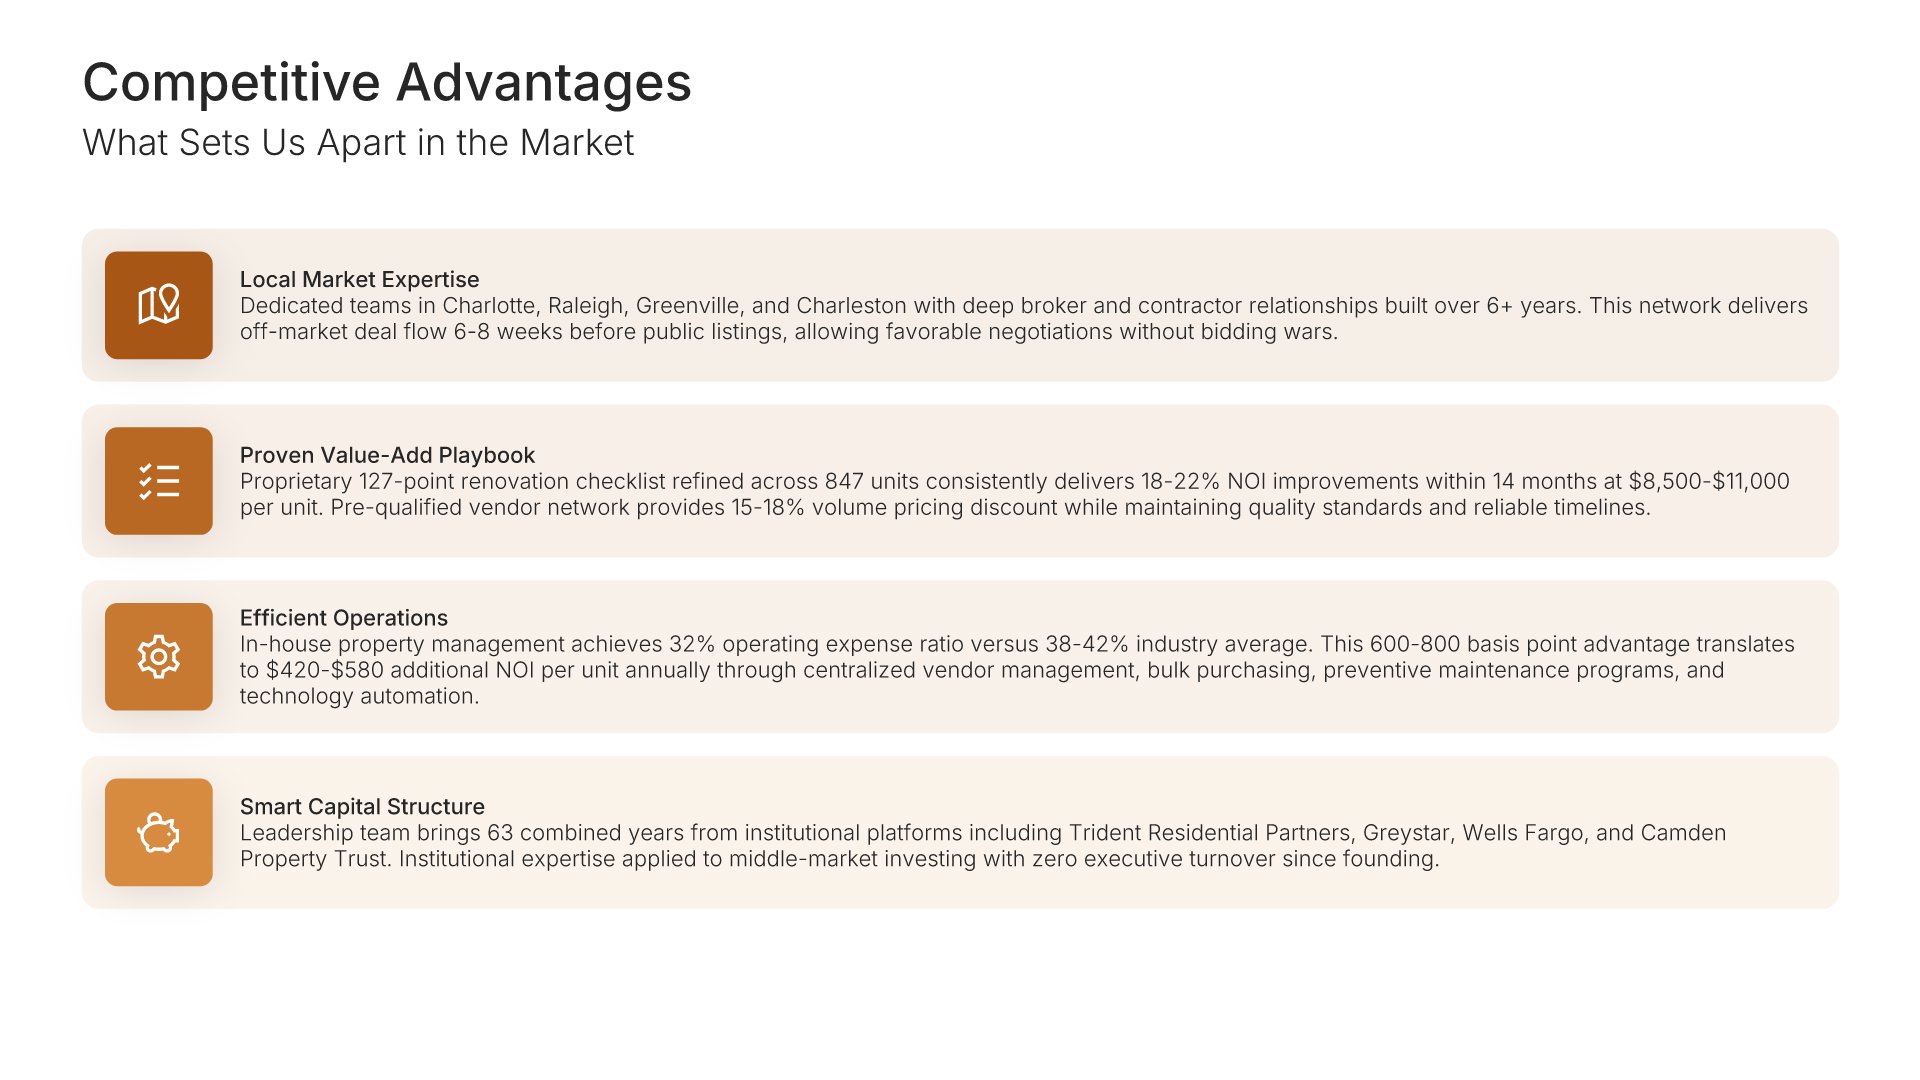Image resolution: width=1920 pixels, height=1080 pixels.
Task: Click the checklist icon
Action: point(158,481)
